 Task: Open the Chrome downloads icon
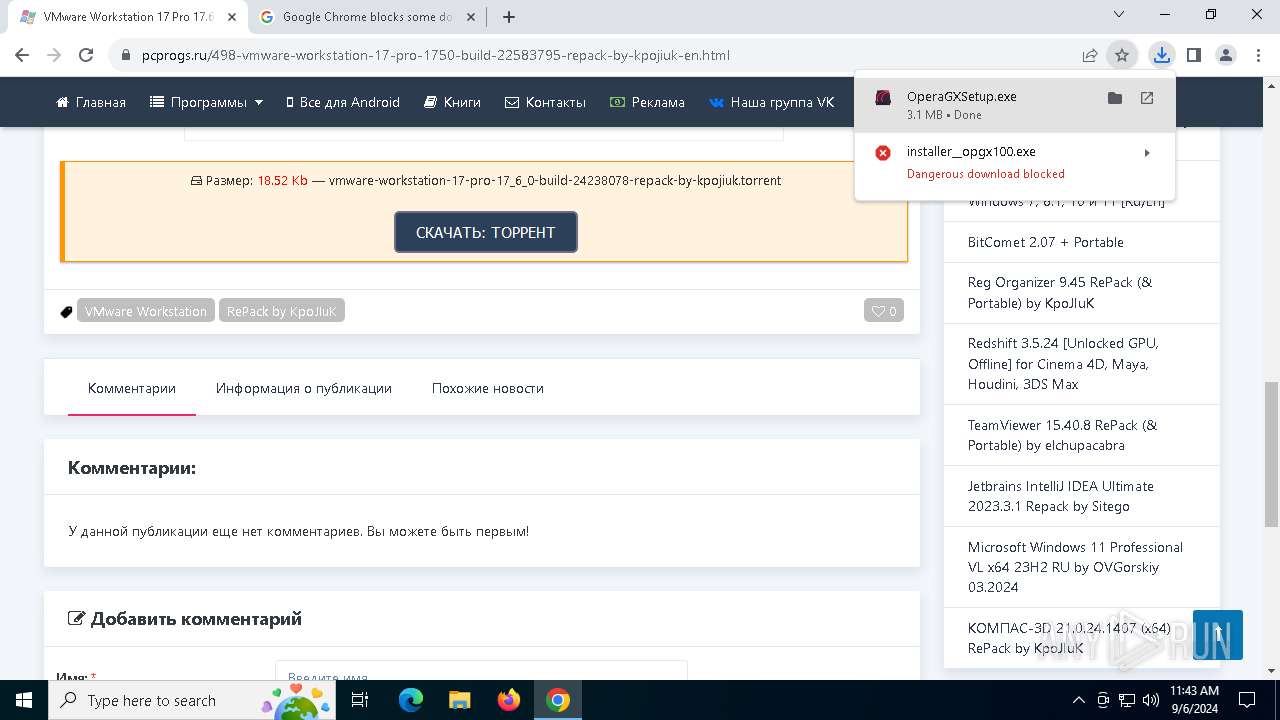coord(1161,55)
